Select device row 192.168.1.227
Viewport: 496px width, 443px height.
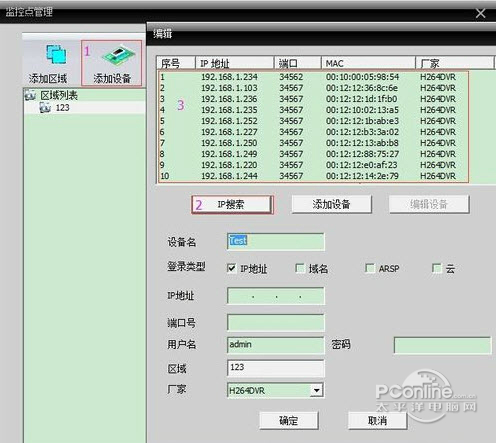coord(313,132)
